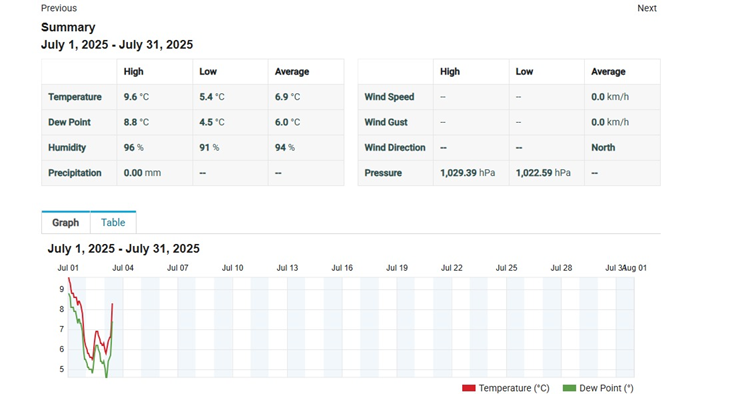Click the Temperature row label
This screenshot has height=394, width=740.
75,97
